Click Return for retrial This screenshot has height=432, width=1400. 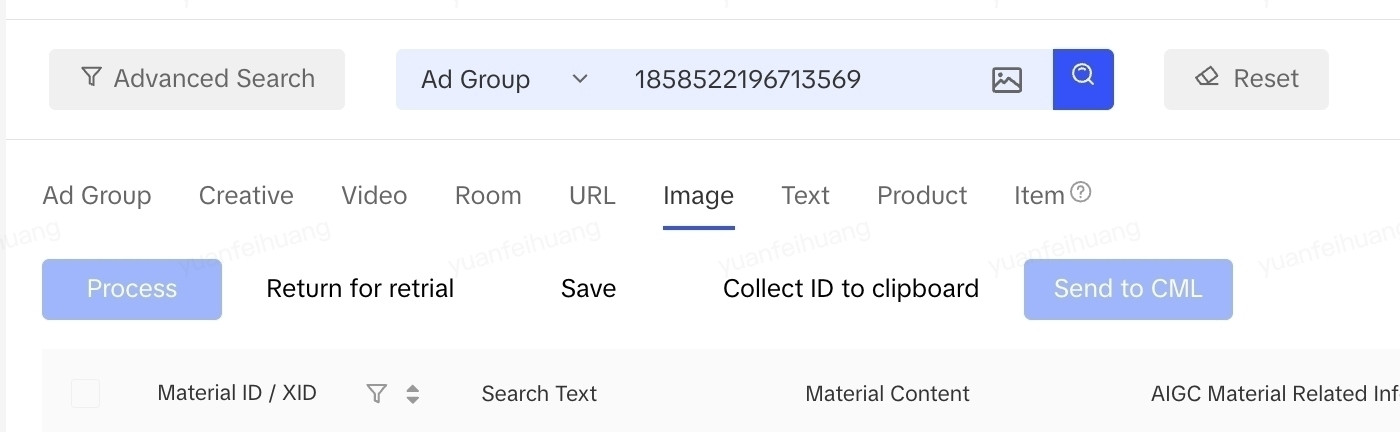coord(360,289)
